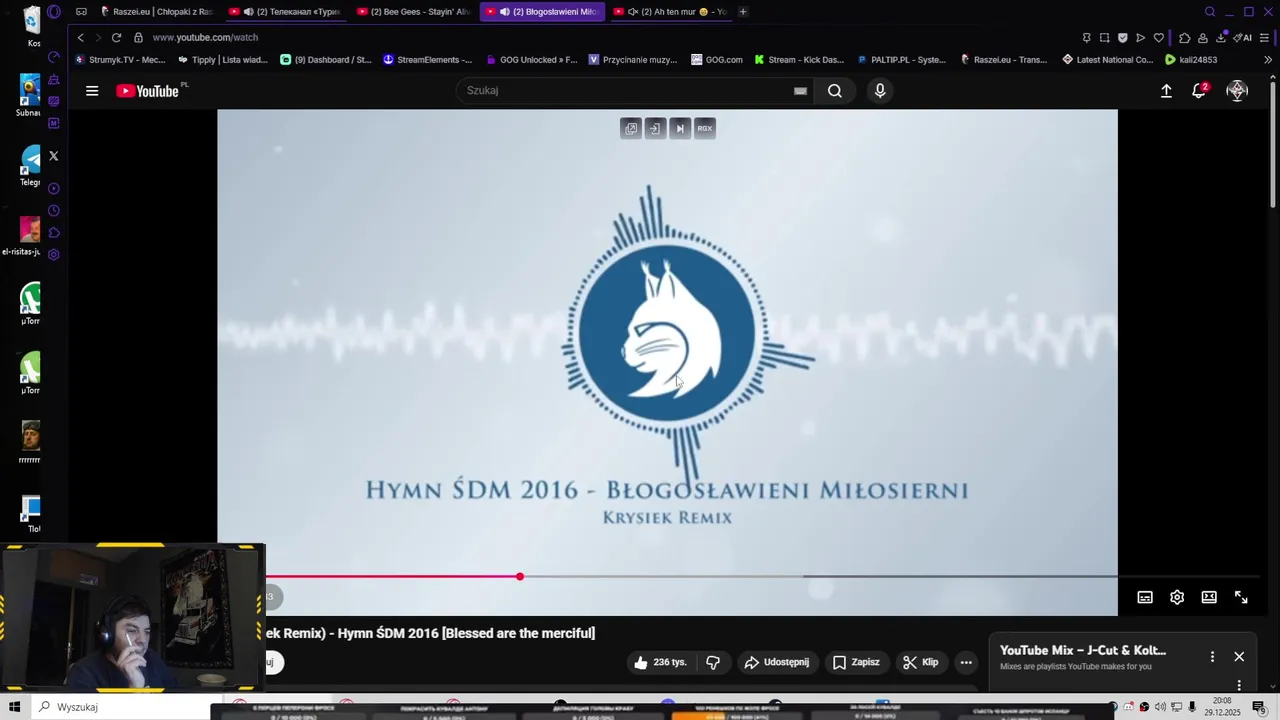This screenshot has height=720, width=1280.
Task: Open the kali24853 bookmark
Action: point(1191,60)
